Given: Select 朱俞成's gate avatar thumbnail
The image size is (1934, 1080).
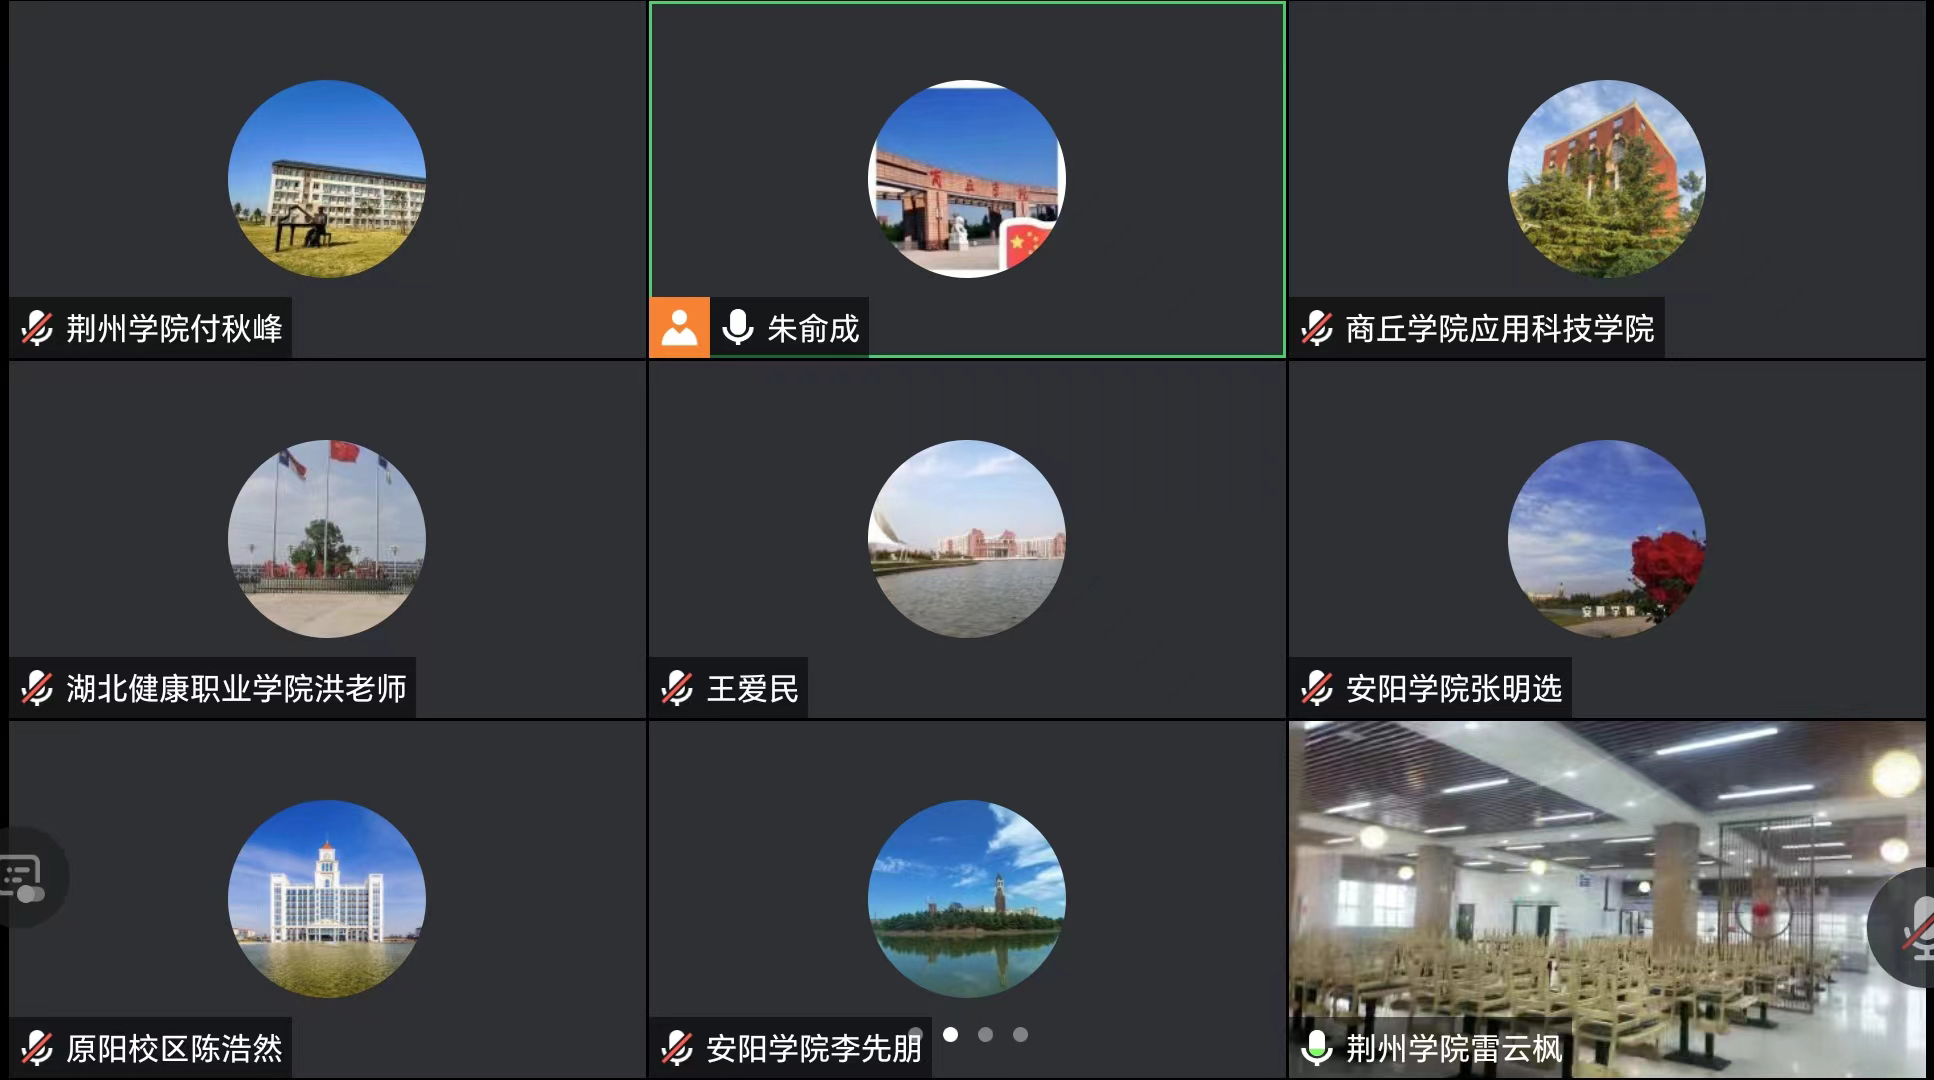Looking at the screenshot, I should (x=967, y=179).
